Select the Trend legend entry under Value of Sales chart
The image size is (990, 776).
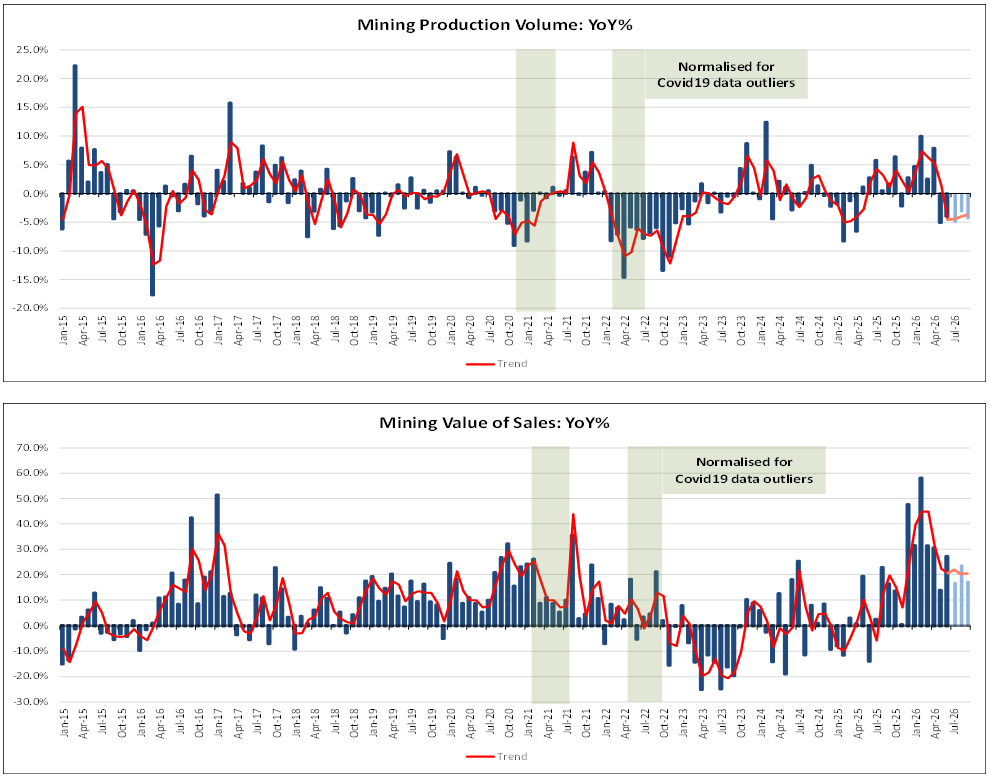tap(496, 756)
